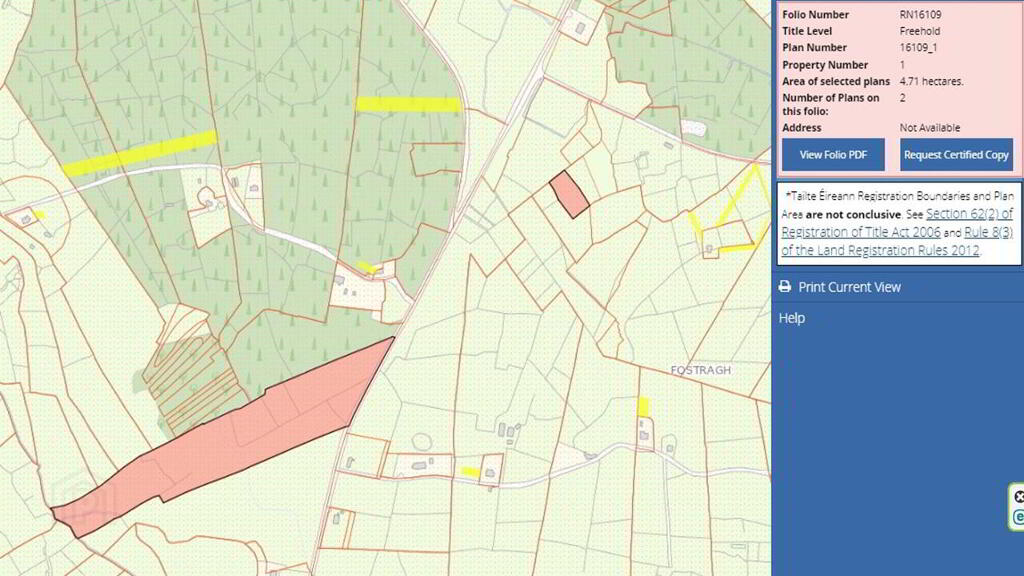The width and height of the screenshot is (1024, 576).
Task: Click the horizontal yellow strip in upper forest
Action: tap(407, 104)
